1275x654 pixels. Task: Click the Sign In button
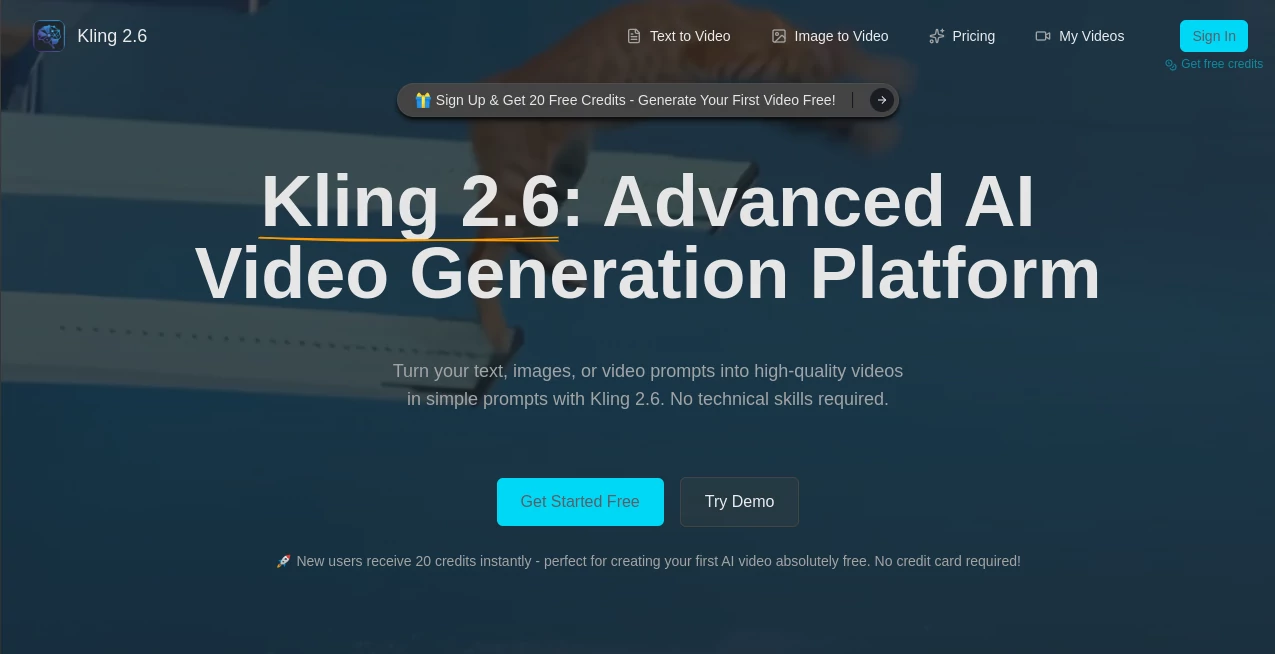coord(1214,36)
